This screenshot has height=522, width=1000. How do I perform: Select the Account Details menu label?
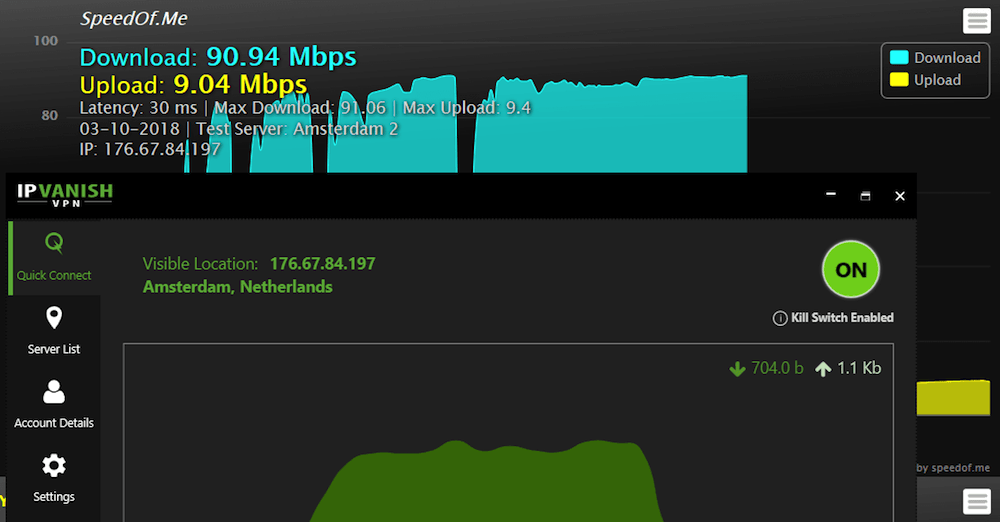[54, 423]
